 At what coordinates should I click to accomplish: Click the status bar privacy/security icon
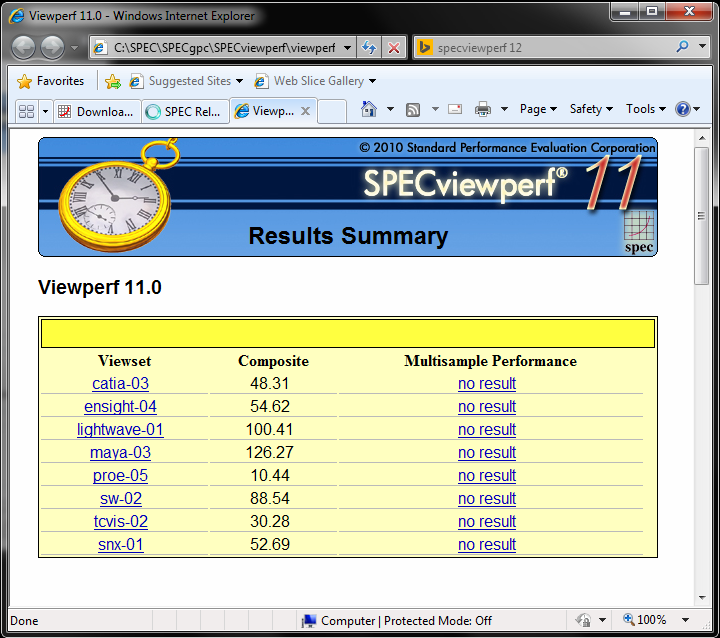click(584, 620)
